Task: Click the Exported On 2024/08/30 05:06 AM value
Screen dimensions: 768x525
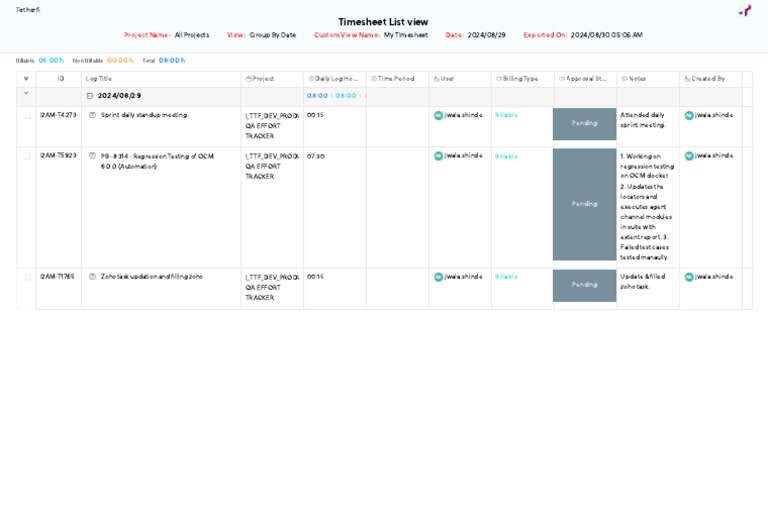Action: (606, 35)
